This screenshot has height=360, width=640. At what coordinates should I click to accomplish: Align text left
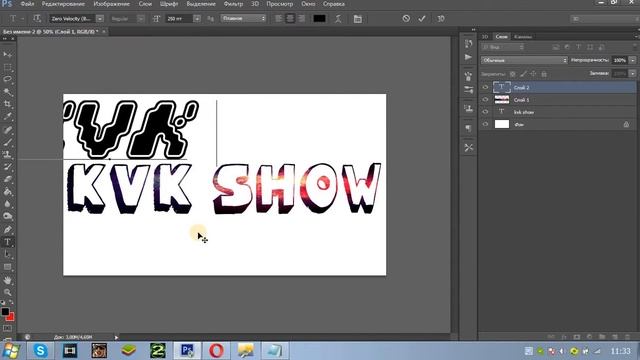(279, 18)
